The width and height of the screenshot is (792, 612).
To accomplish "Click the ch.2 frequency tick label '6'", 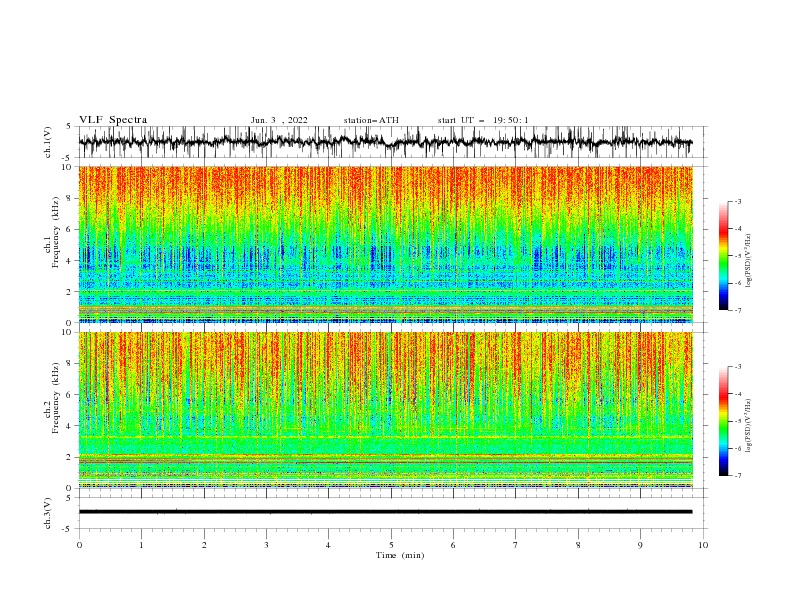I will [70, 394].
